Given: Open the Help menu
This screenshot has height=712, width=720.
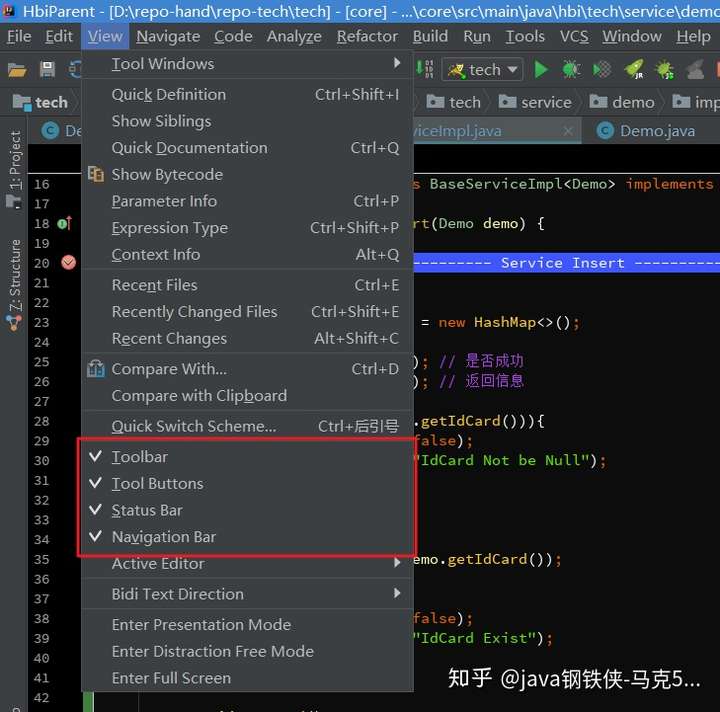Looking at the screenshot, I should click(x=693, y=36).
